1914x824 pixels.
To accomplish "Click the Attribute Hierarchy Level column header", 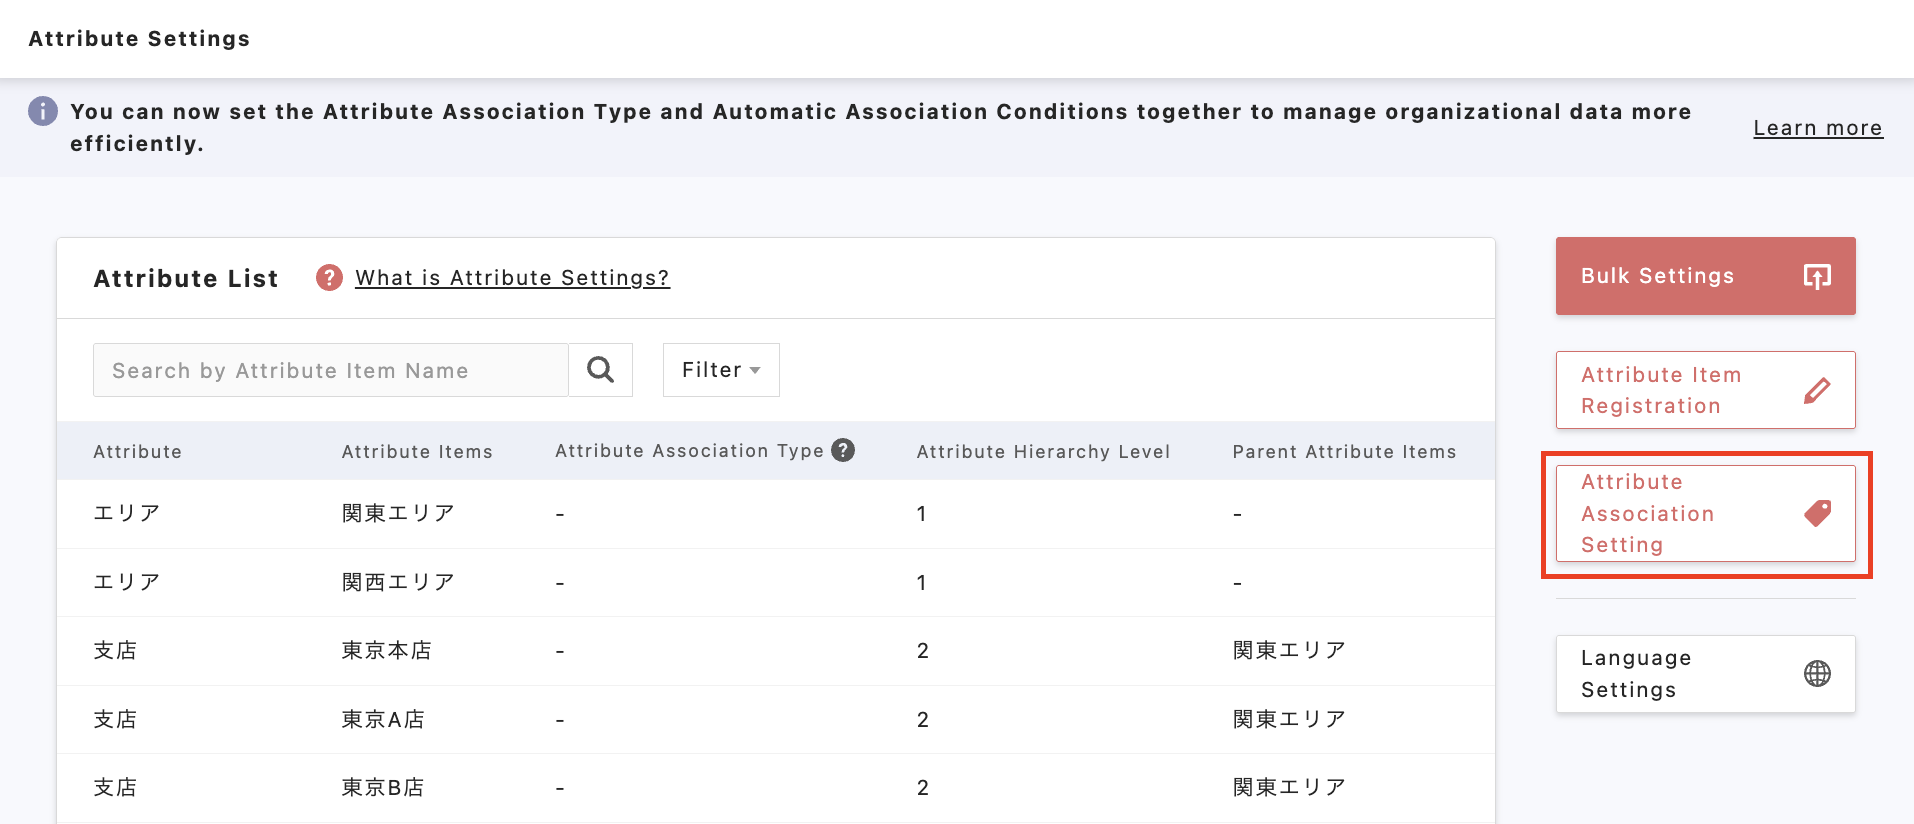I will point(1042,451).
